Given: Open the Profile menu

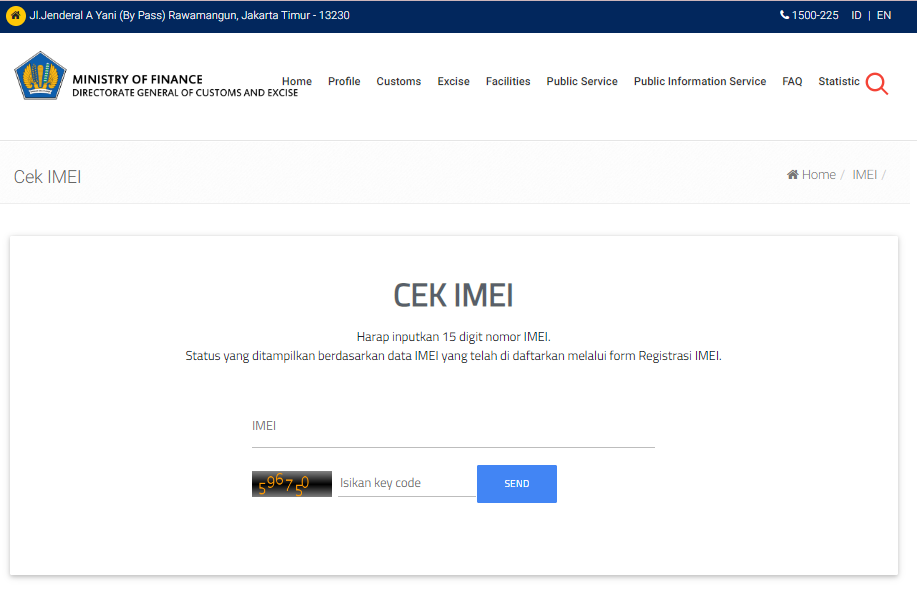Looking at the screenshot, I should (344, 81).
